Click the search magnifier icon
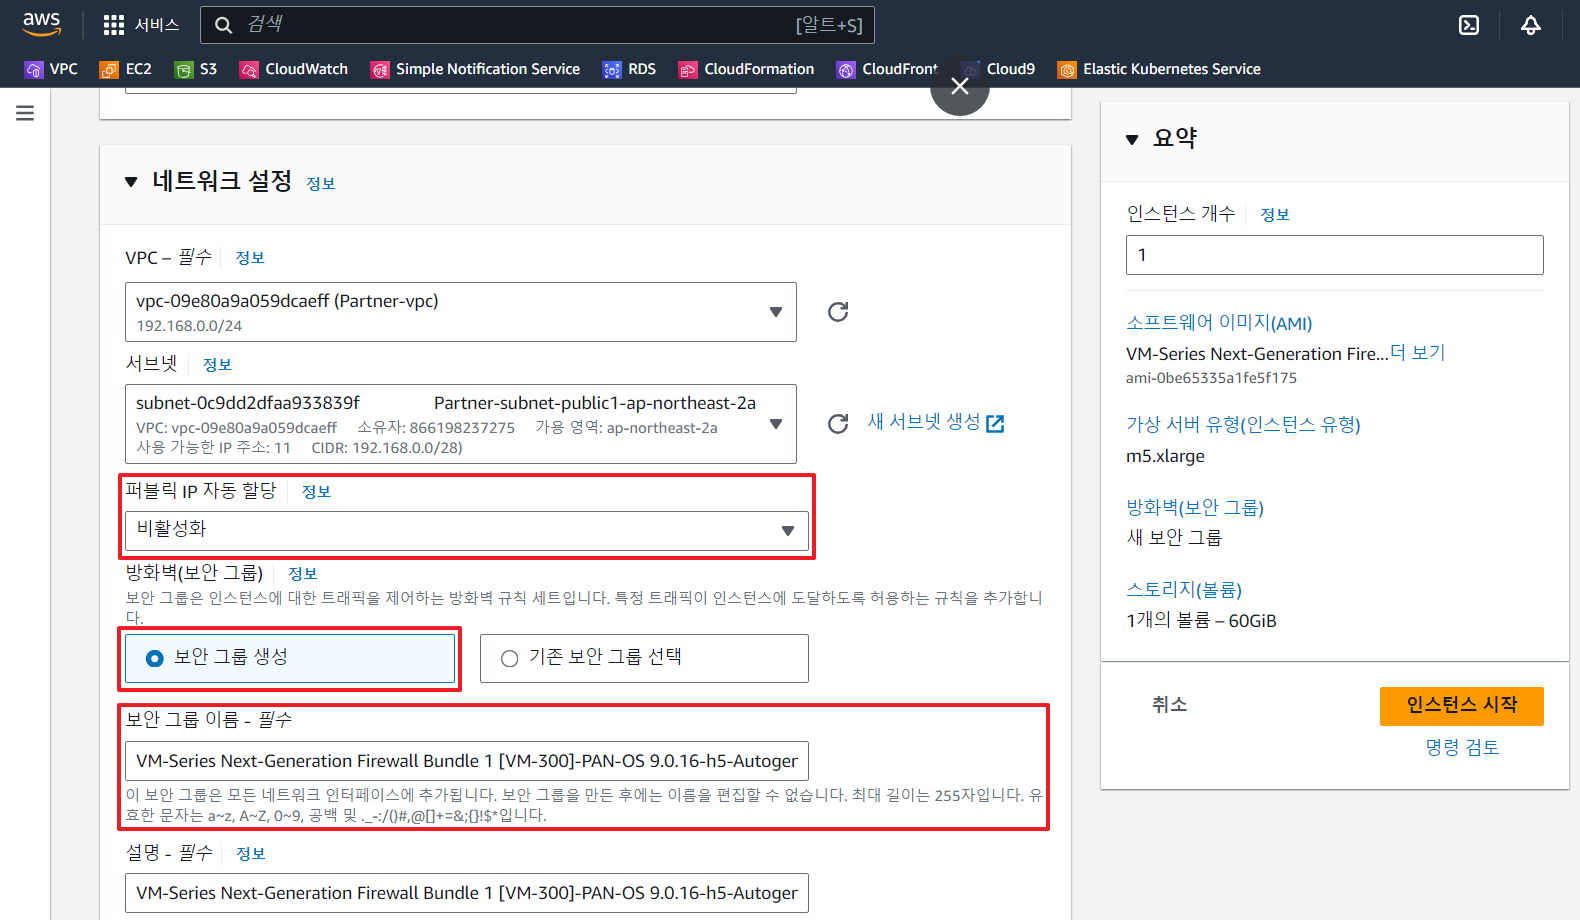Viewport: 1580px width, 920px height. (224, 25)
